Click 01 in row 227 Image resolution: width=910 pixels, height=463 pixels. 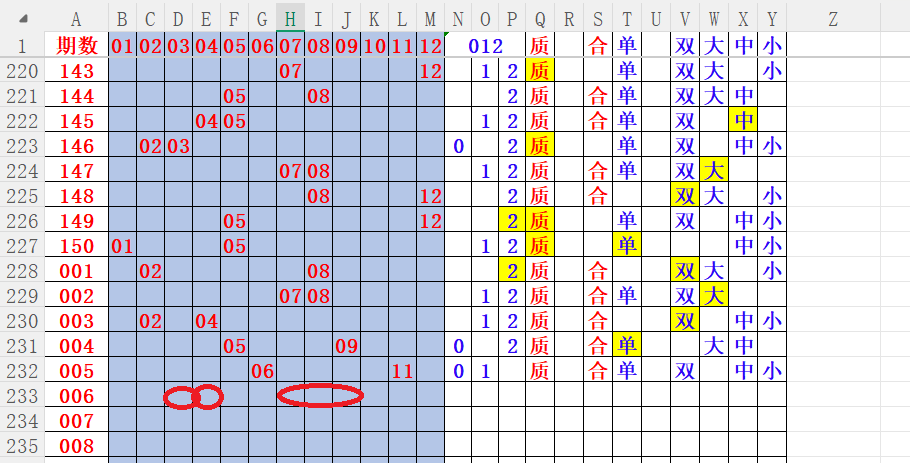pyautogui.click(x=122, y=246)
